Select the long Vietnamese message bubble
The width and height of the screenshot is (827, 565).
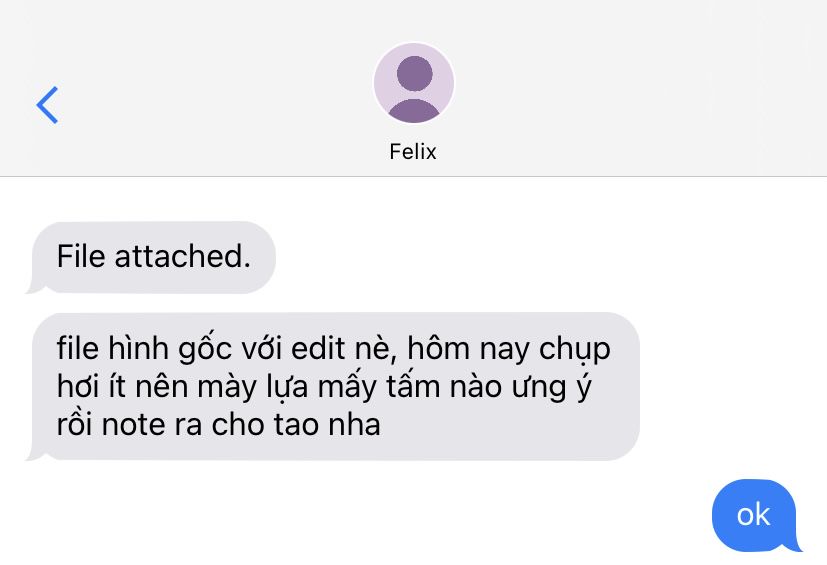tap(335, 386)
